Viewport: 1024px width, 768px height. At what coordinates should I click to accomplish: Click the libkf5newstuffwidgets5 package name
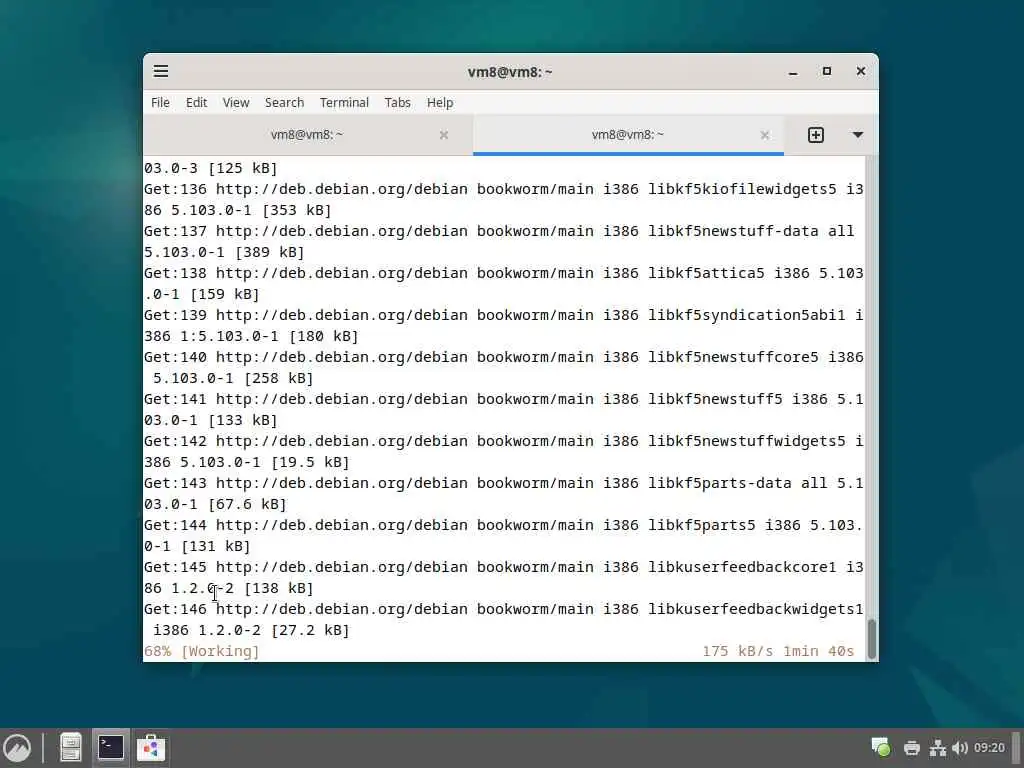(746, 441)
